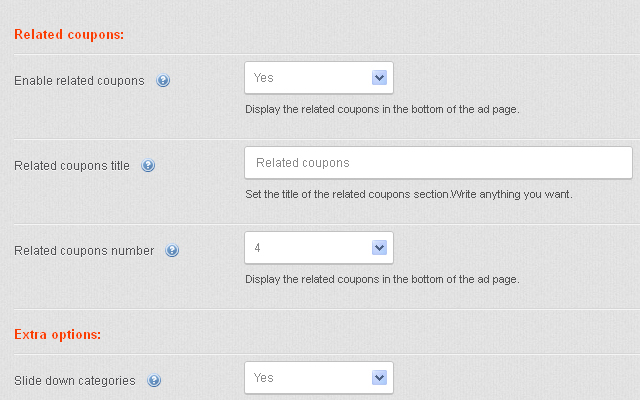Focus the Related coupons title text field
Viewport: 640px width, 400px height.
tap(438, 162)
